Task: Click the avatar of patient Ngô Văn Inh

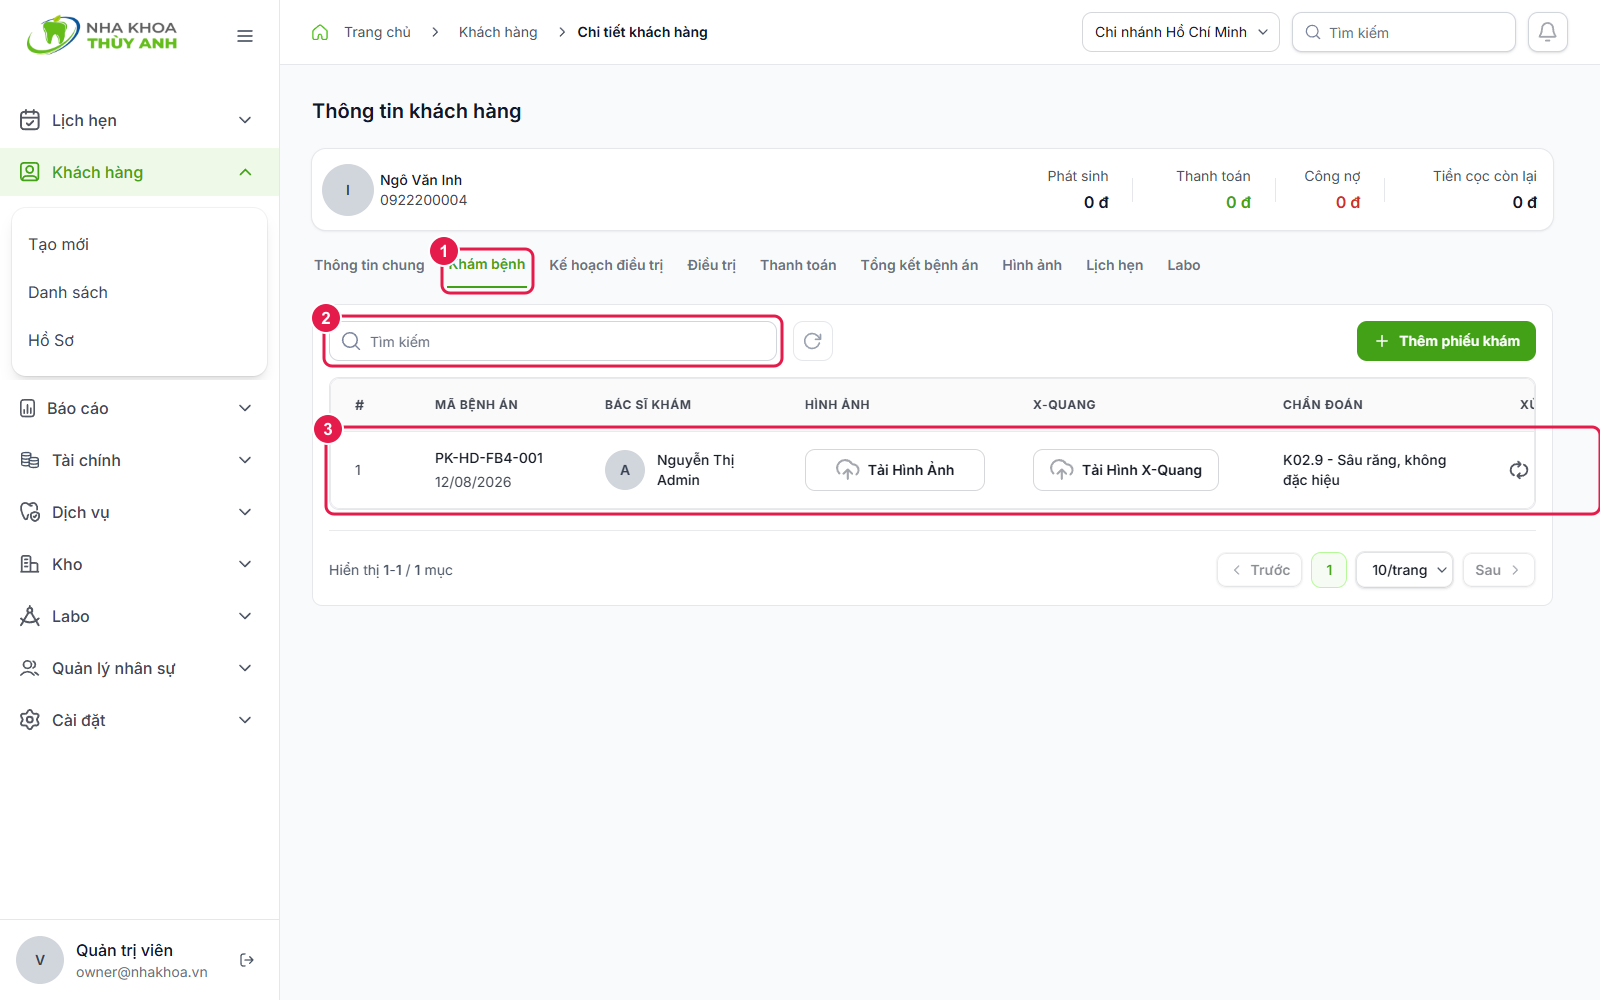Action: pos(348,190)
